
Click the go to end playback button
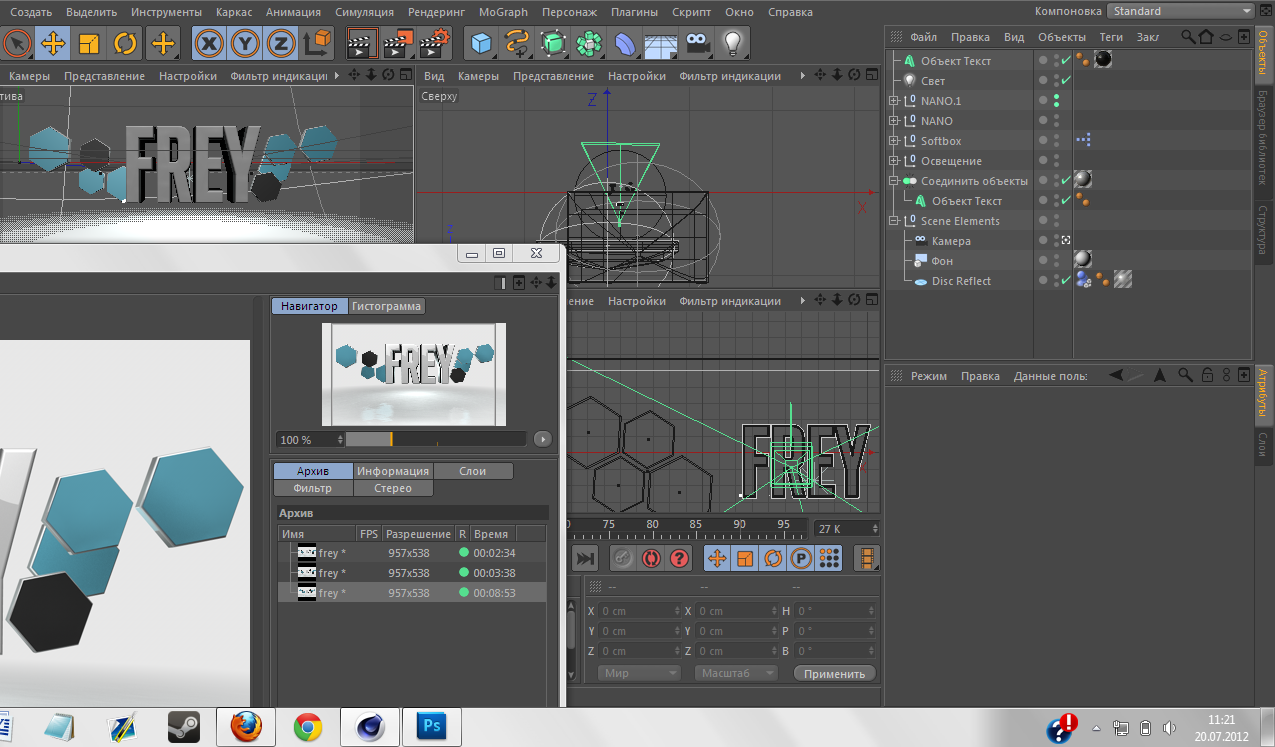coord(585,558)
